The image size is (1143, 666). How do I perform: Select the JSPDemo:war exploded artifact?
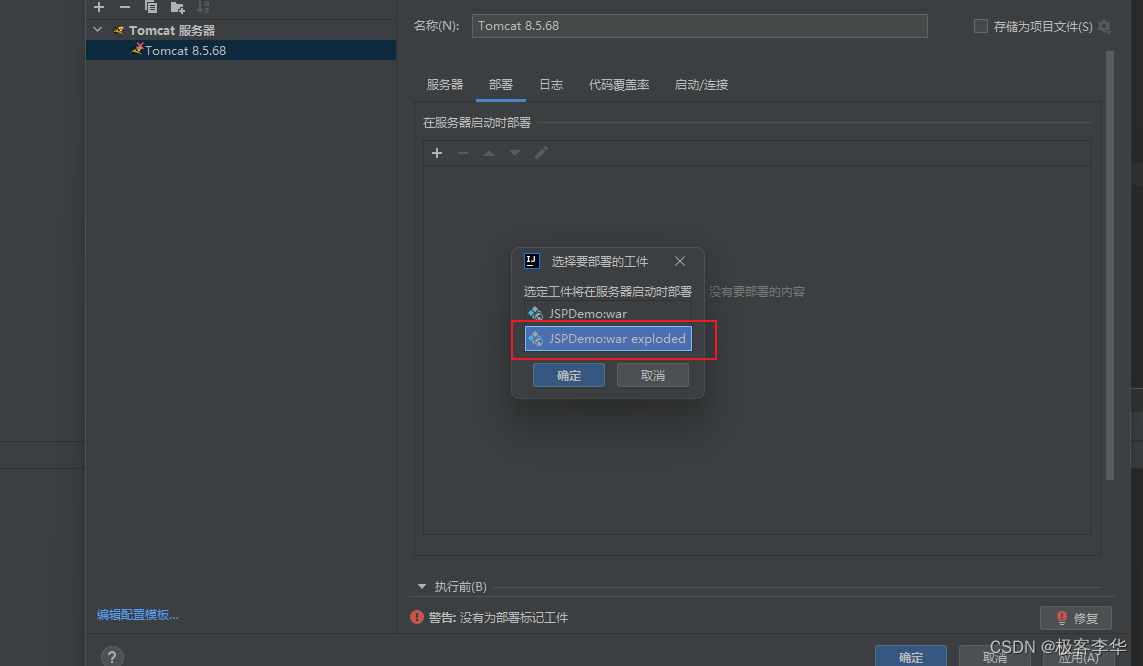[x=608, y=339]
